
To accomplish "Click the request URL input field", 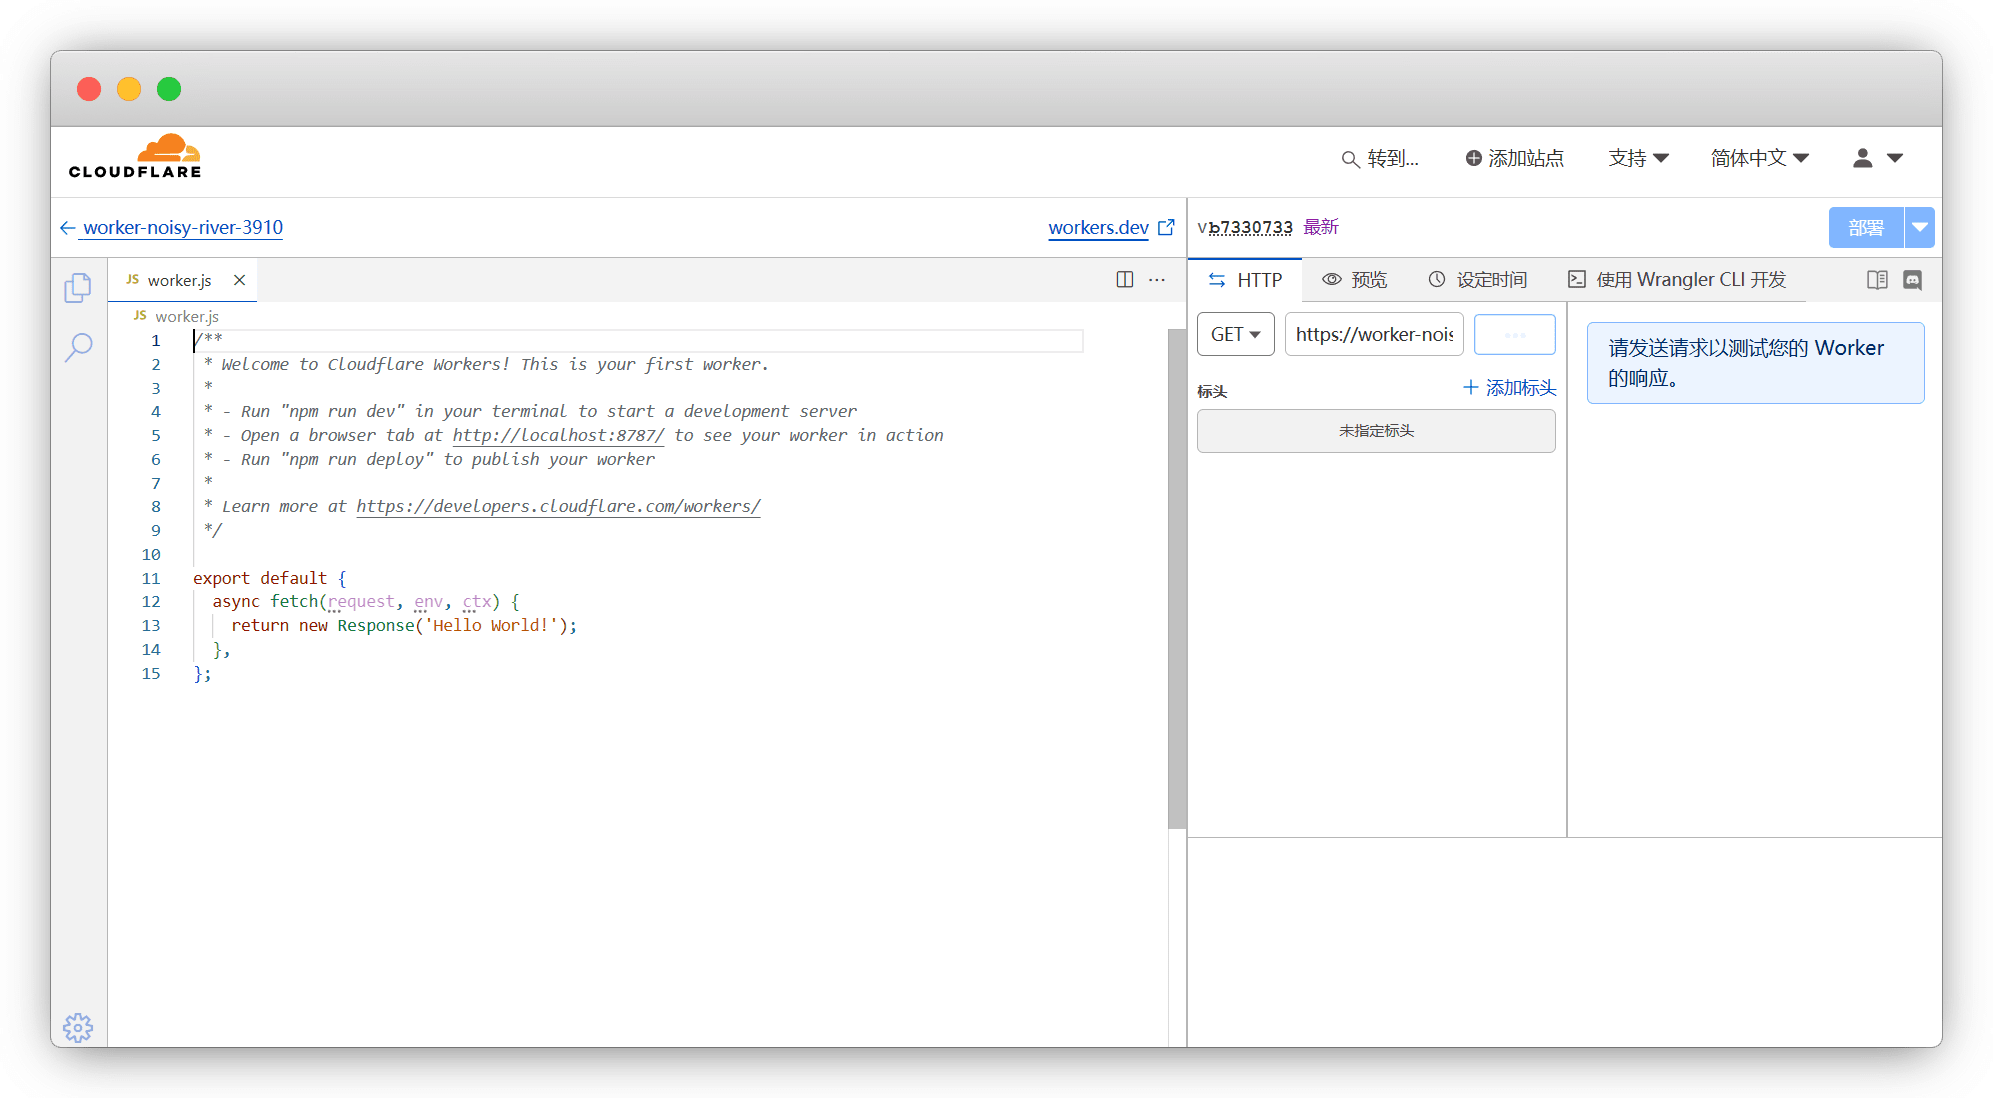I will point(1374,334).
